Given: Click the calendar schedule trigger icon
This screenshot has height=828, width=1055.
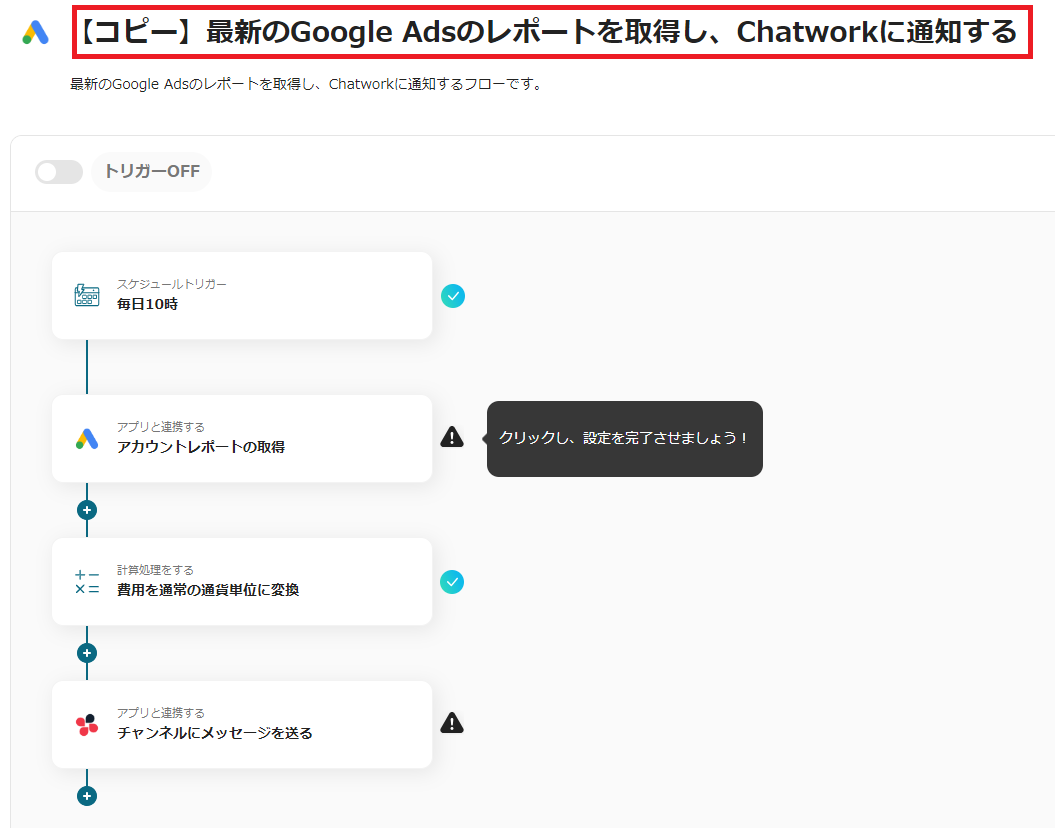Looking at the screenshot, I should click(x=87, y=295).
